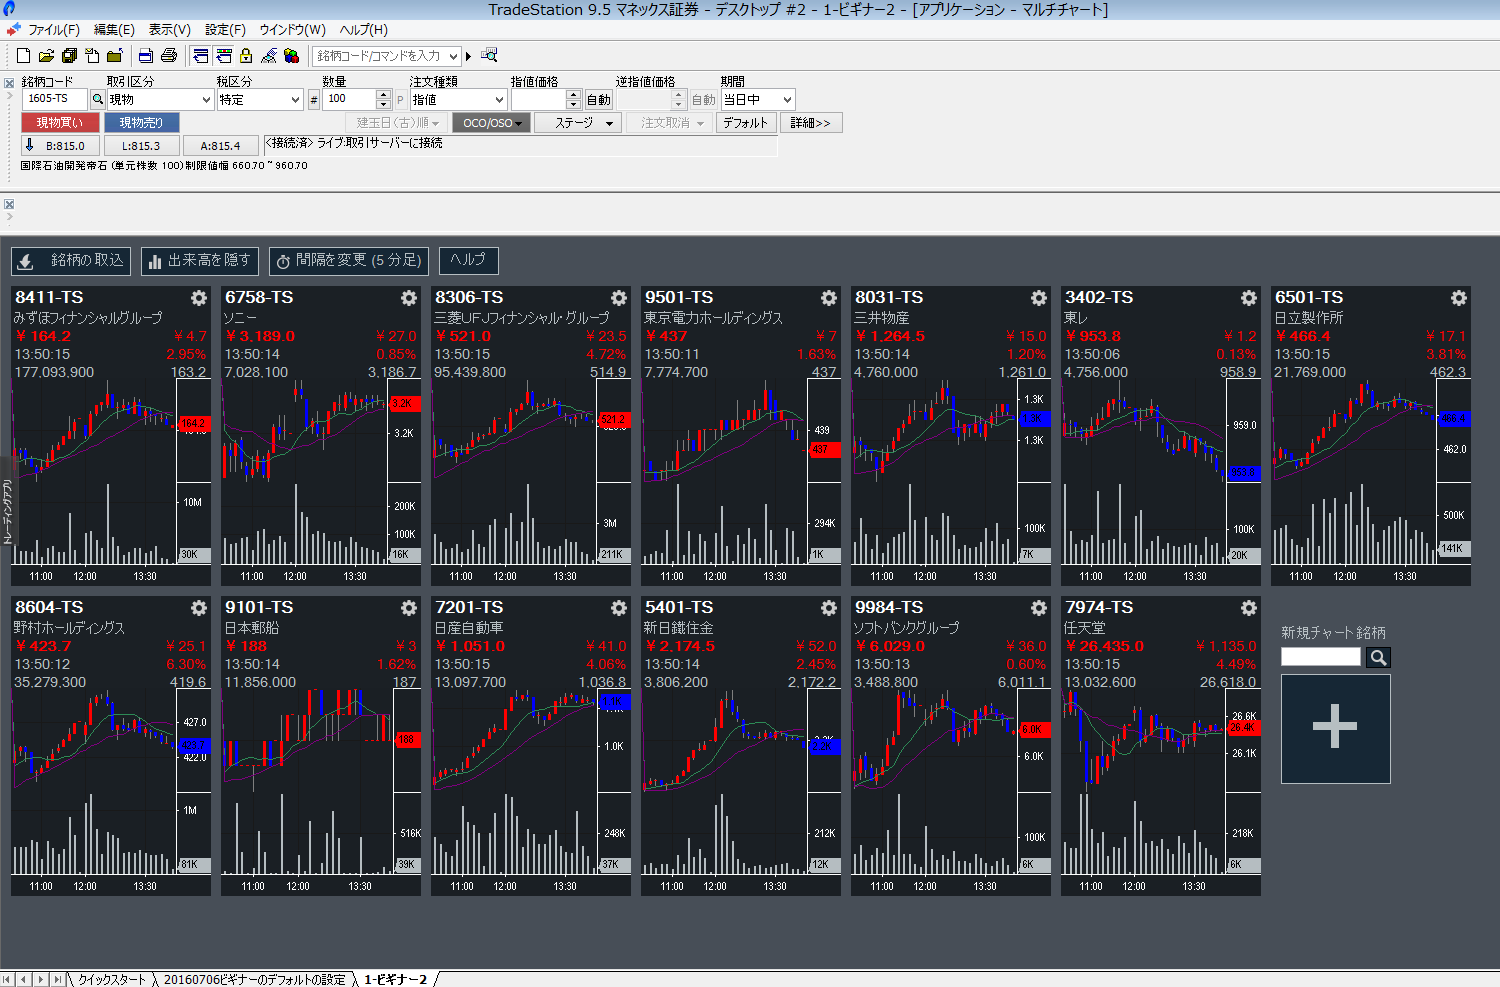Click the red 現物買い button
This screenshot has width=1500, height=987.
(x=60, y=123)
